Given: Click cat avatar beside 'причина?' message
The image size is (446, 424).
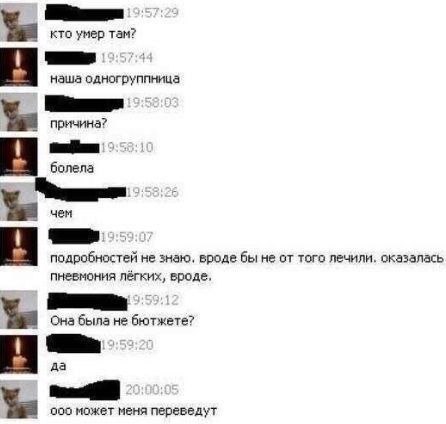Looking at the screenshot, I should 19,112.
